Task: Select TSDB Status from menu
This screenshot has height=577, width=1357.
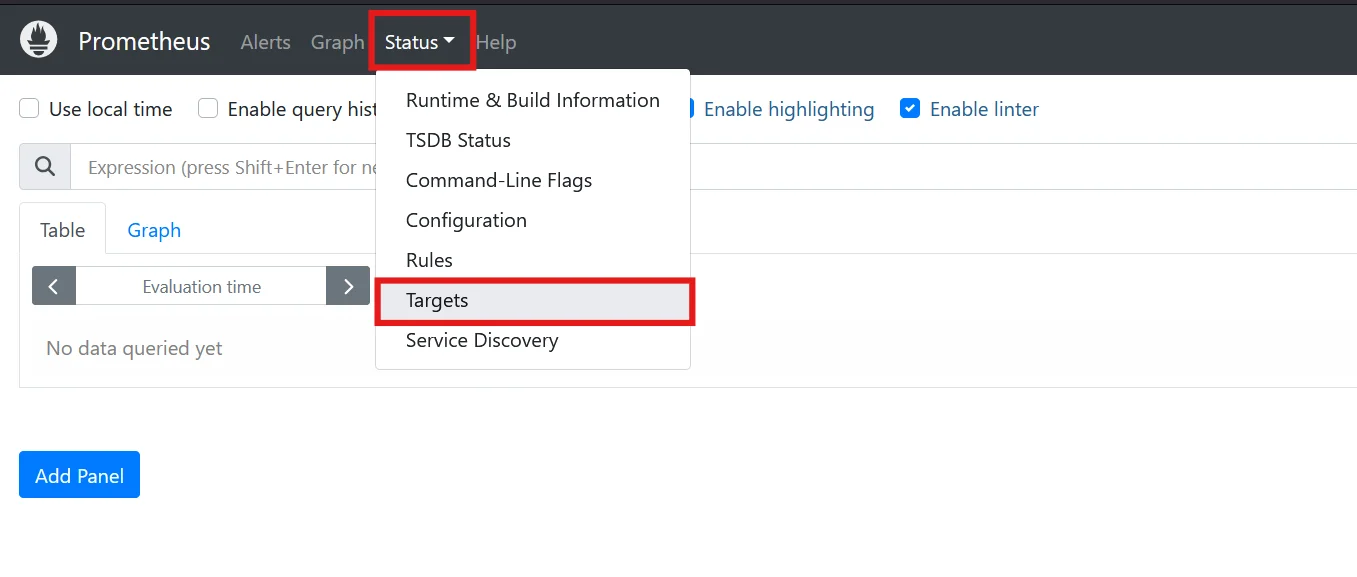Action: [533, 140]
